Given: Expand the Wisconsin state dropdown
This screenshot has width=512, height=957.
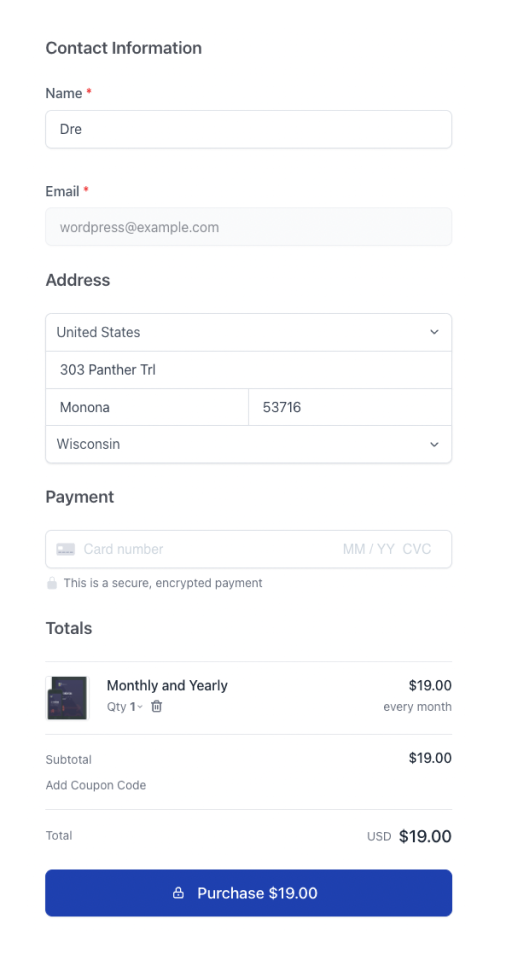Looking at the screenshot, I should (248, 444).
